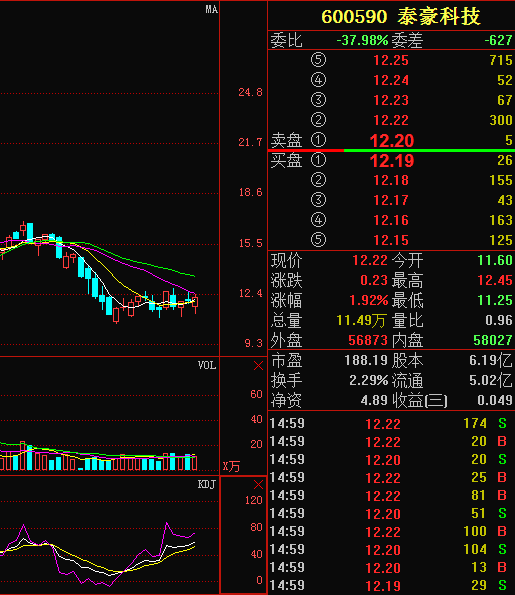This screenshot has height=595, width=515.
Task: Click price axis label 24.8
Action: point(250,92)
